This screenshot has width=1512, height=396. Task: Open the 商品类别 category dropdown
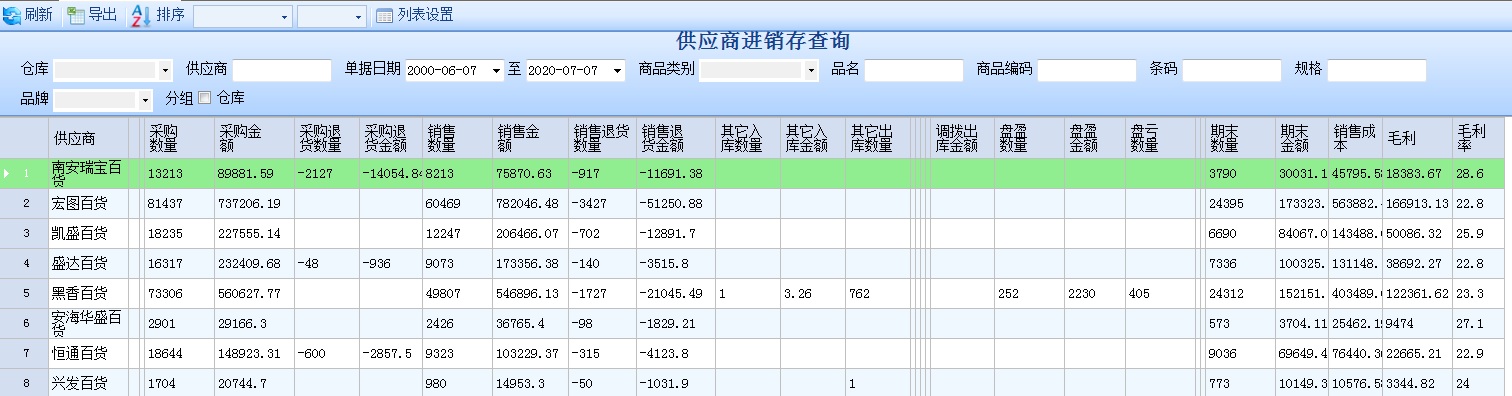click(811, 70)
